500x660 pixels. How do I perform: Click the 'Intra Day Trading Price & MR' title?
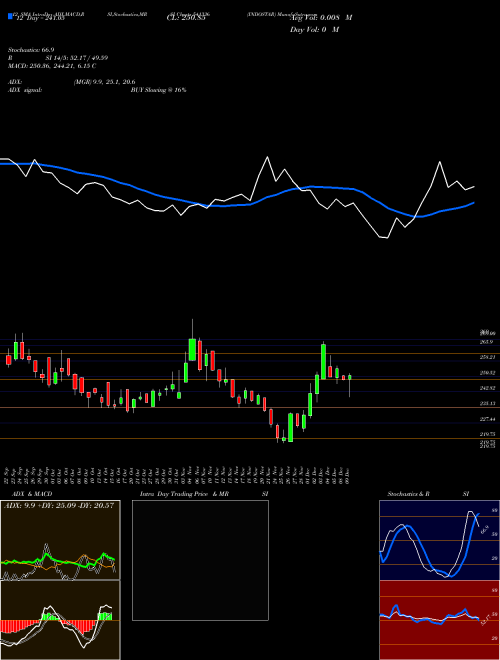tap(184, 494)
